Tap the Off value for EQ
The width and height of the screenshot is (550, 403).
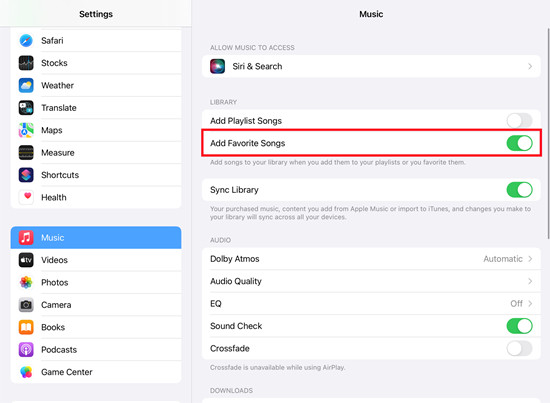click(516, 304)
